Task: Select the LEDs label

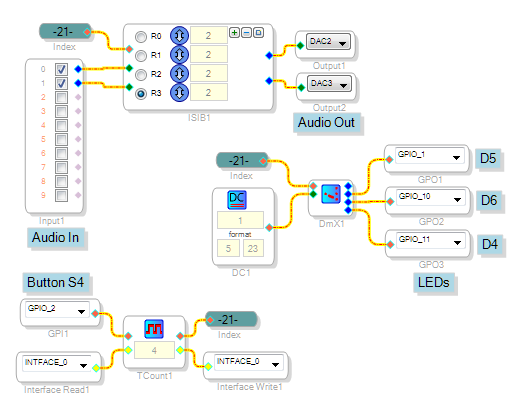Action: click(x=433, y=283)
